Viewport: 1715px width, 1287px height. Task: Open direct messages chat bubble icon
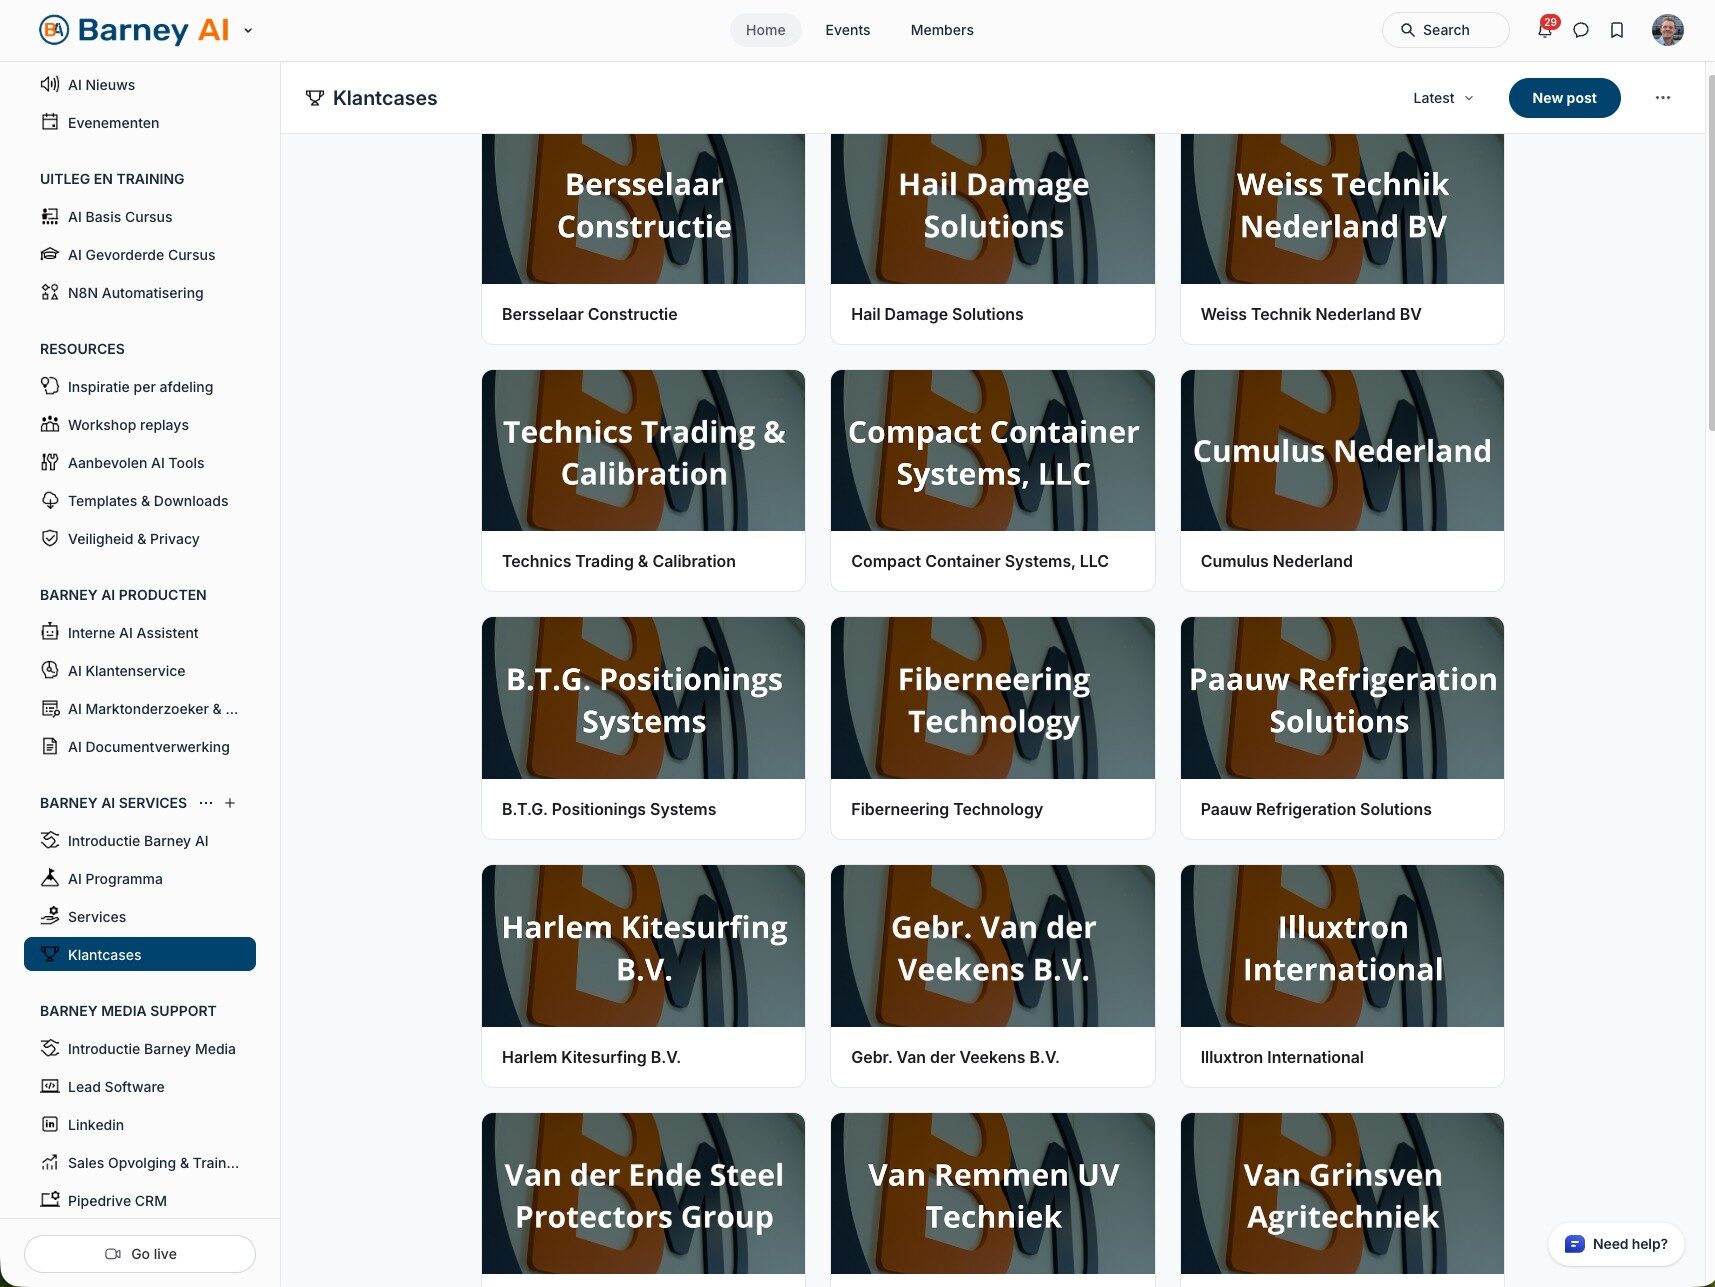coord(1581,30)
